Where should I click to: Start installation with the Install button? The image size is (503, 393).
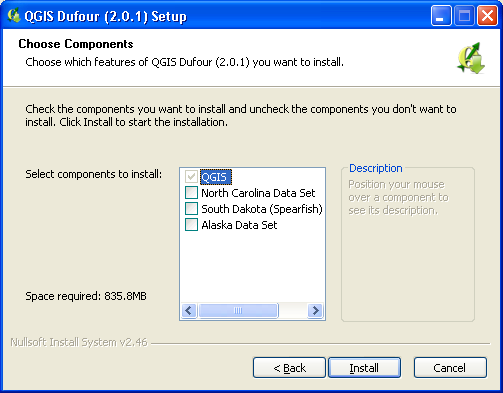(x=364, y=368)
